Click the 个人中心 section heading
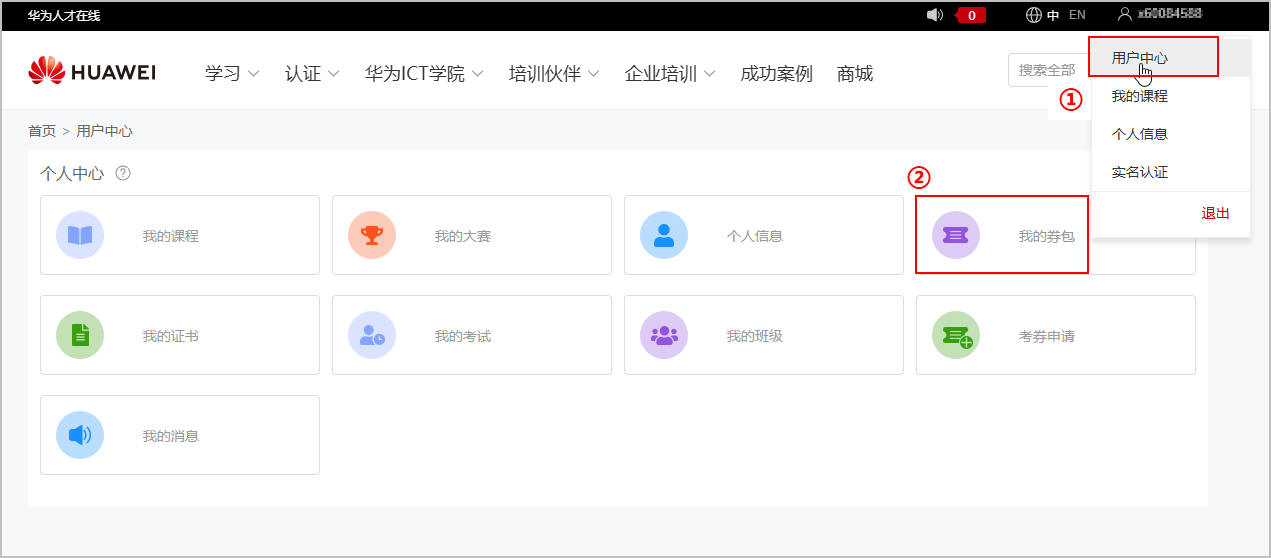1271x558 pixels. click(x=72, y=173)
